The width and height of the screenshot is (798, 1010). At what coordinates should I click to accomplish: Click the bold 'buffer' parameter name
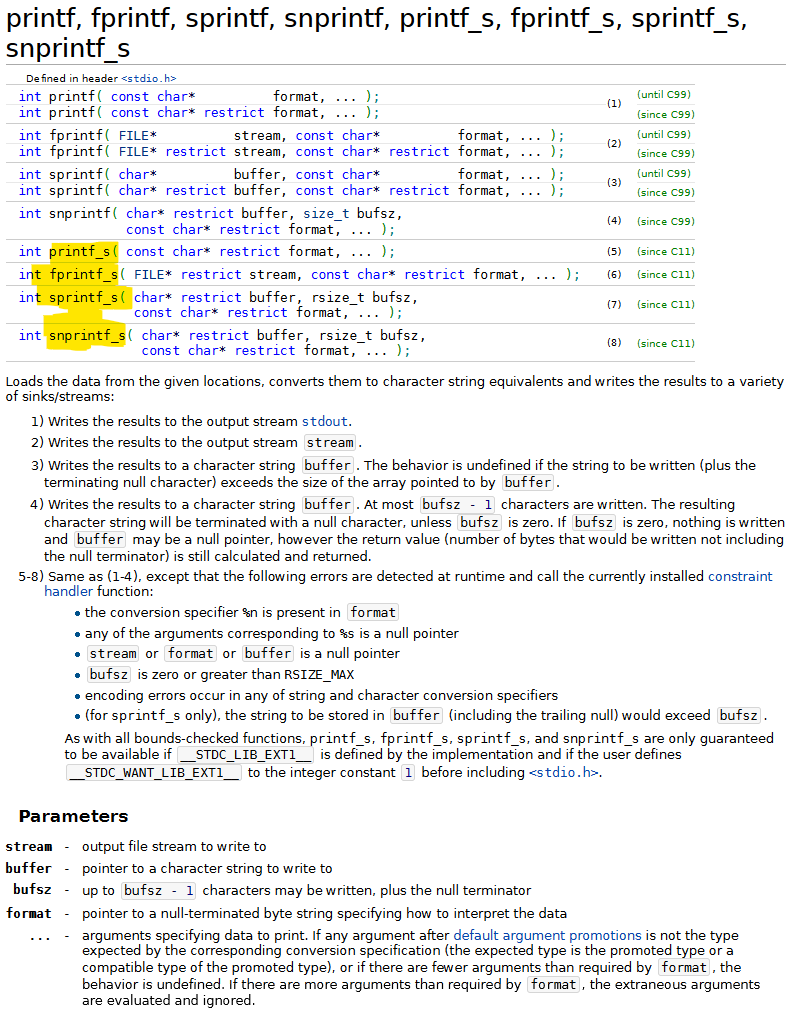(x=28, y=868)
